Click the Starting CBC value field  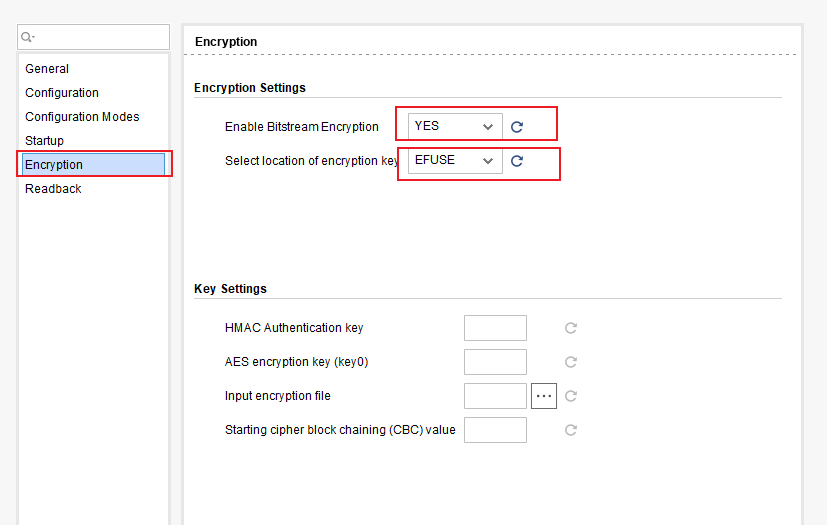(x=495, y=430)
